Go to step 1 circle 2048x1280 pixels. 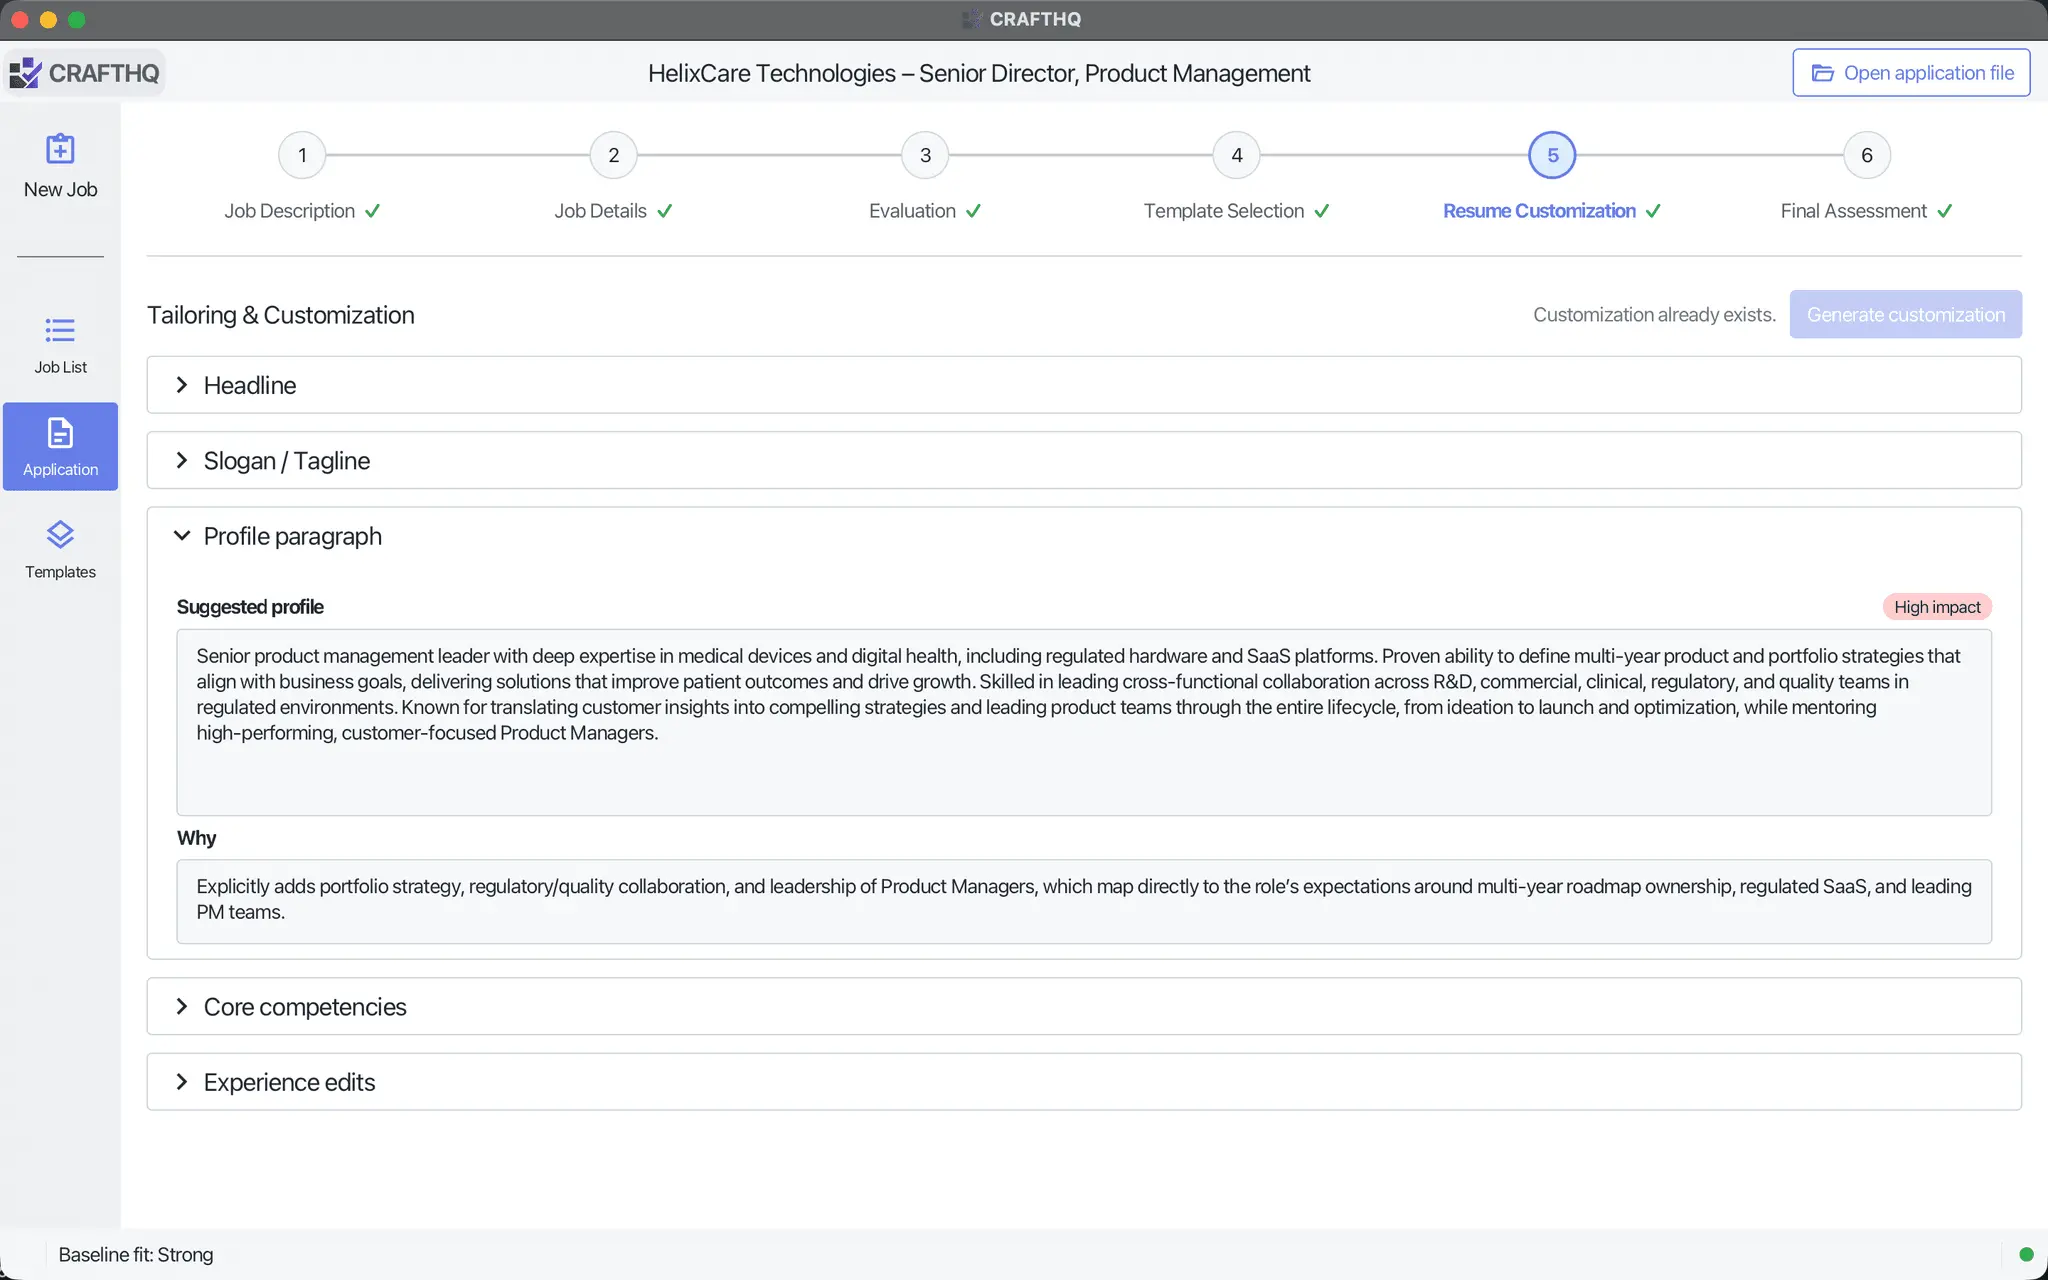[302, 155]
